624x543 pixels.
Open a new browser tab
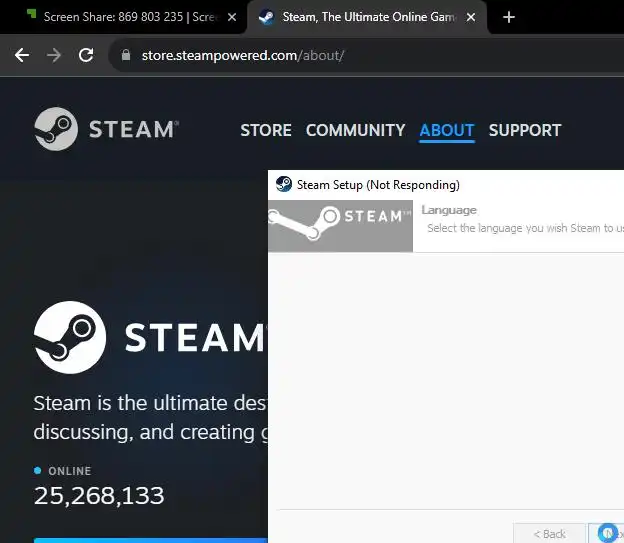(x=509, y=17)
